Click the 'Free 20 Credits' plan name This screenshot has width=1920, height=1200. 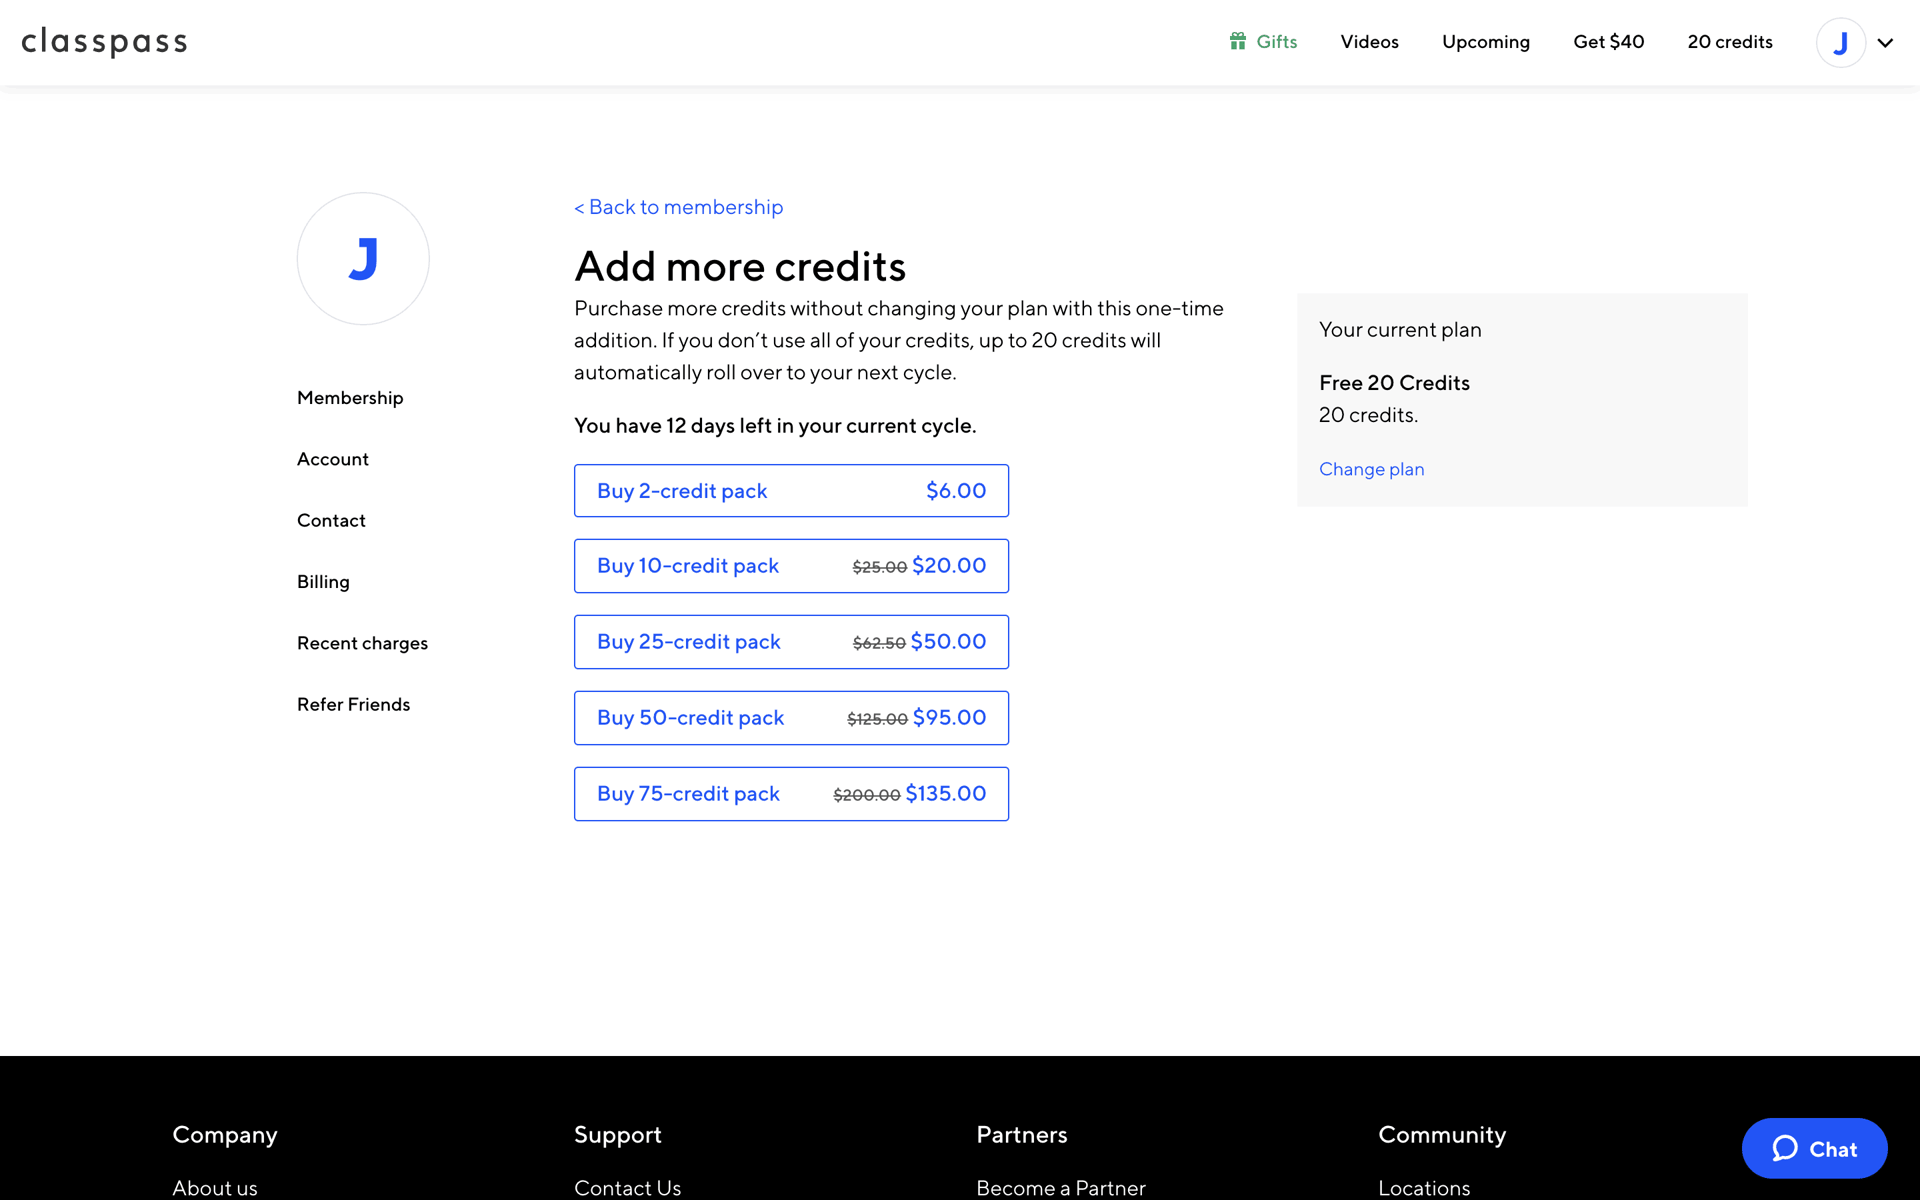(x=1394, y=383)
